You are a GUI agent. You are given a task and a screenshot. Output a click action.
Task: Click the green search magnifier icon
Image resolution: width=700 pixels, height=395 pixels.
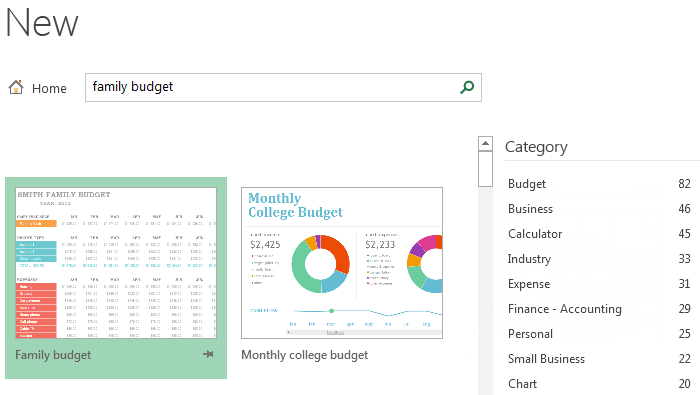[x=467, y=87]
